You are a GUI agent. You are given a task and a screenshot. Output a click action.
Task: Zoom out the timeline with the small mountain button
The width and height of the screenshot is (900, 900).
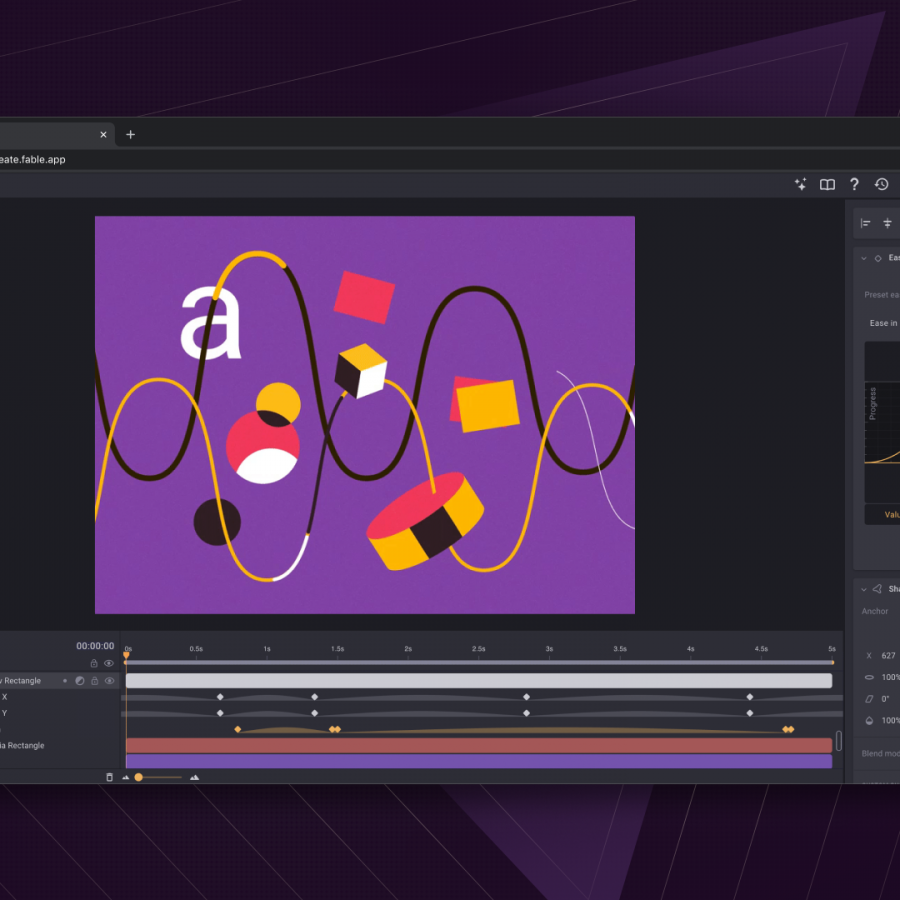coord(124,777)
